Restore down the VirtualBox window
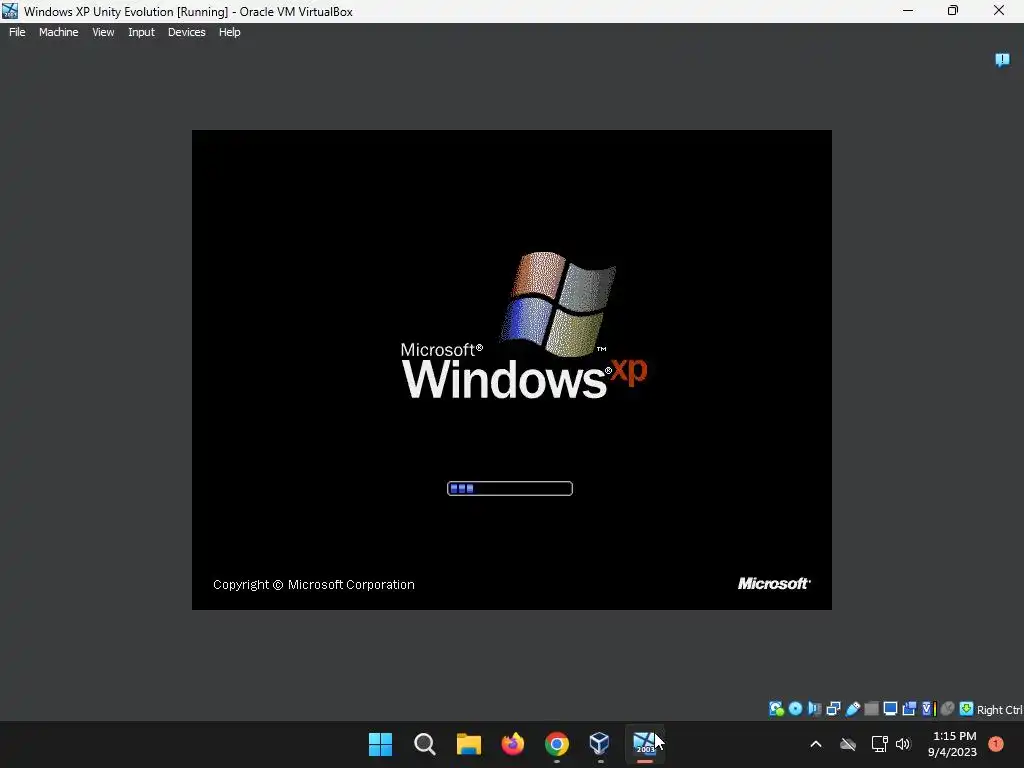1024x768 pixels. 953,10
